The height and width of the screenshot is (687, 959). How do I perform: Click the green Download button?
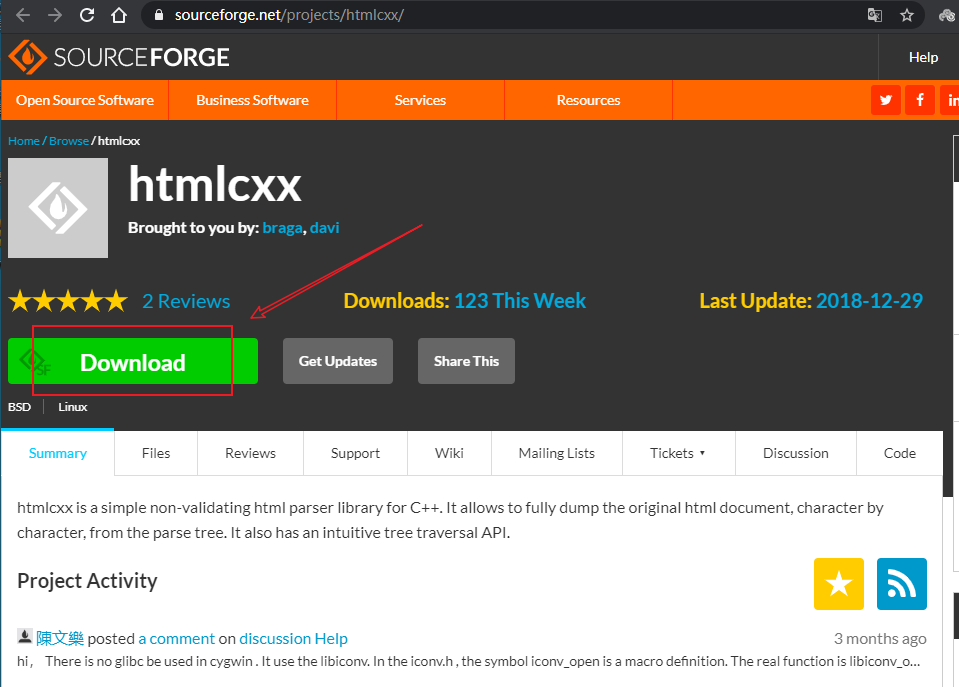[x=132, y=361]
